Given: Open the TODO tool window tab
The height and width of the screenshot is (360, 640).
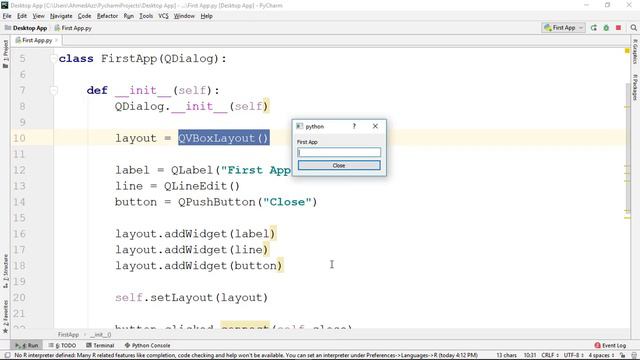Looking at the screenshot, I should pyautogui.click(x=62, y=345).
